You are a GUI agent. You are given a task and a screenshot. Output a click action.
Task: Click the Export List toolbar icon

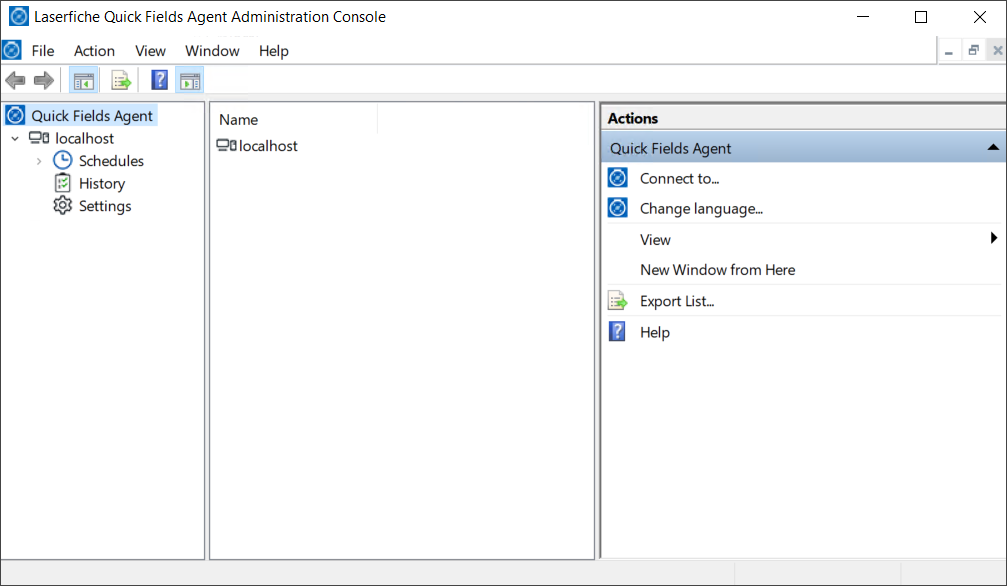pyautogui.click(x=121, y=80)
